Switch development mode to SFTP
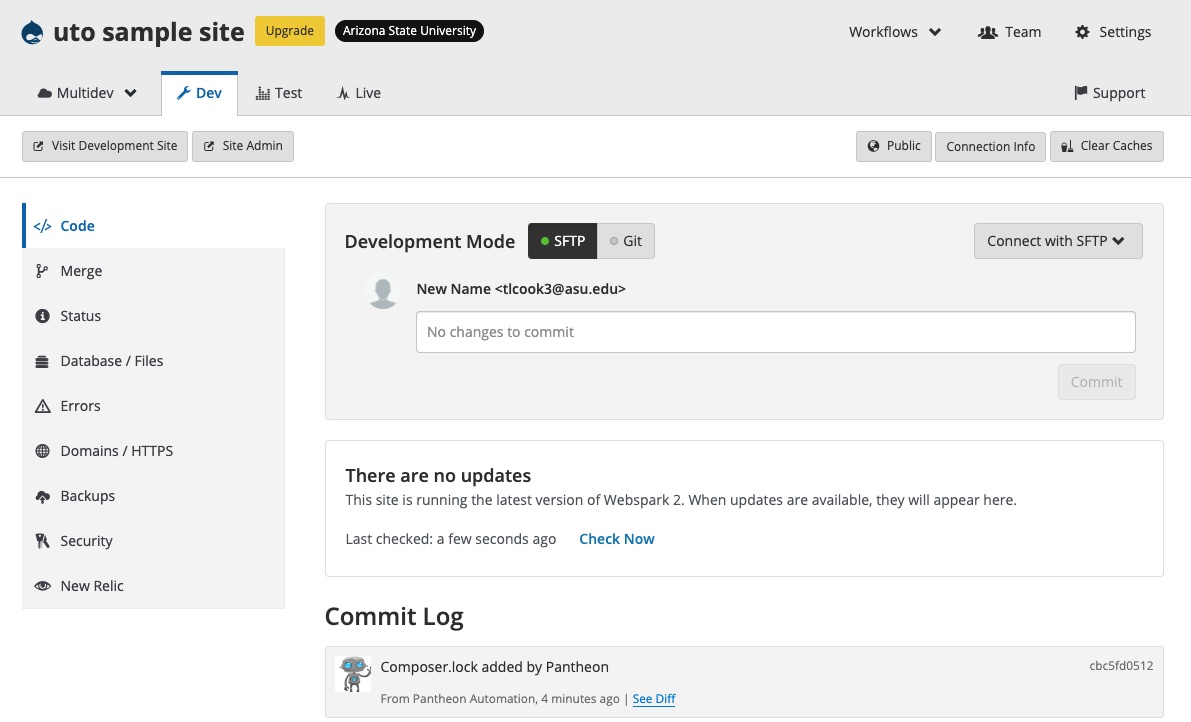Image resolution: width=1191 pixels, height=722 pixels. [563, 241]
